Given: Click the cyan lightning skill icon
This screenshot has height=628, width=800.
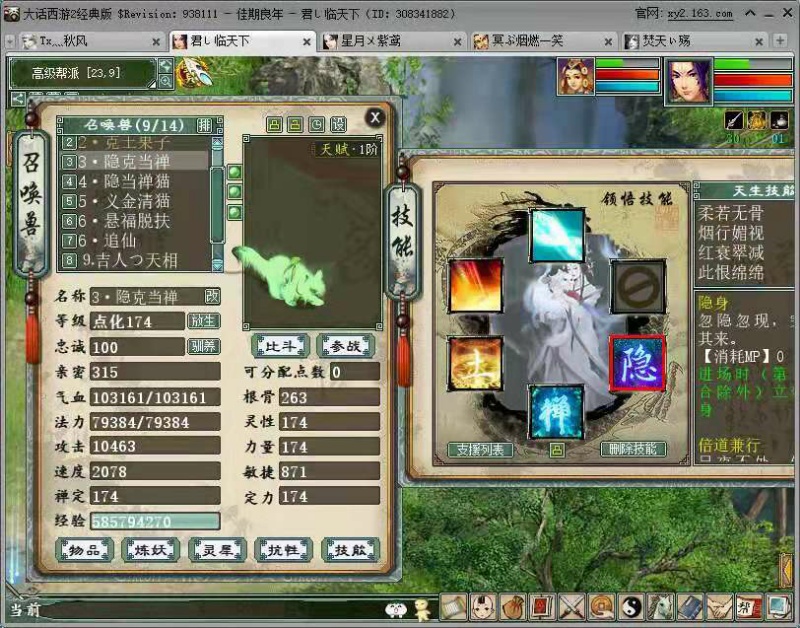Looking at the screenshot, I should click(556, 236).
